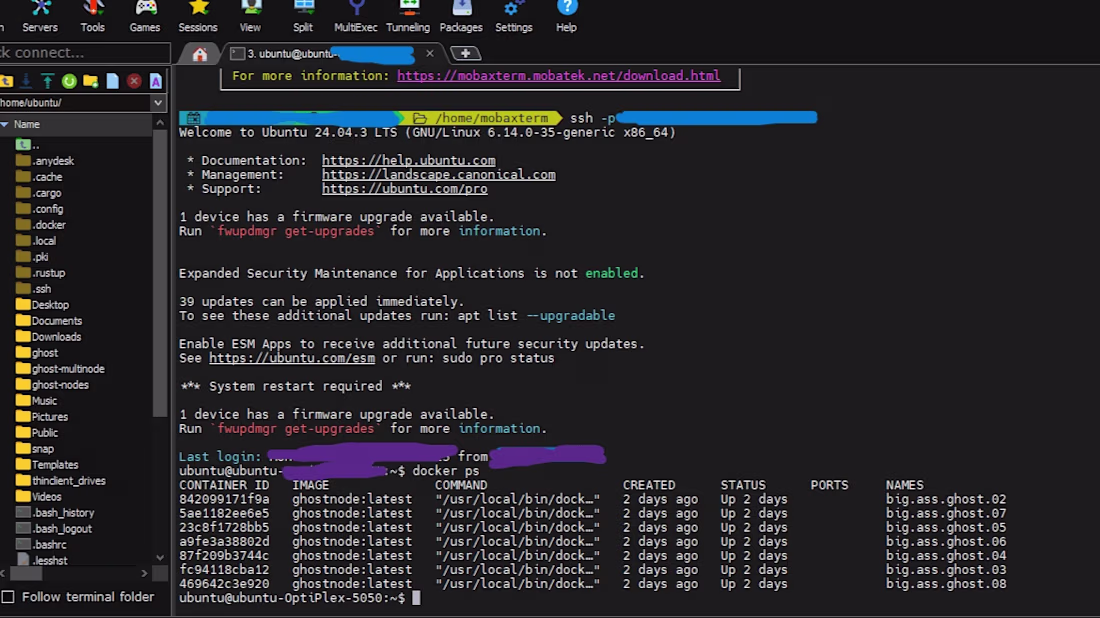Select the .docker folder
The image size is (1100, 618).
click(41, 225)
